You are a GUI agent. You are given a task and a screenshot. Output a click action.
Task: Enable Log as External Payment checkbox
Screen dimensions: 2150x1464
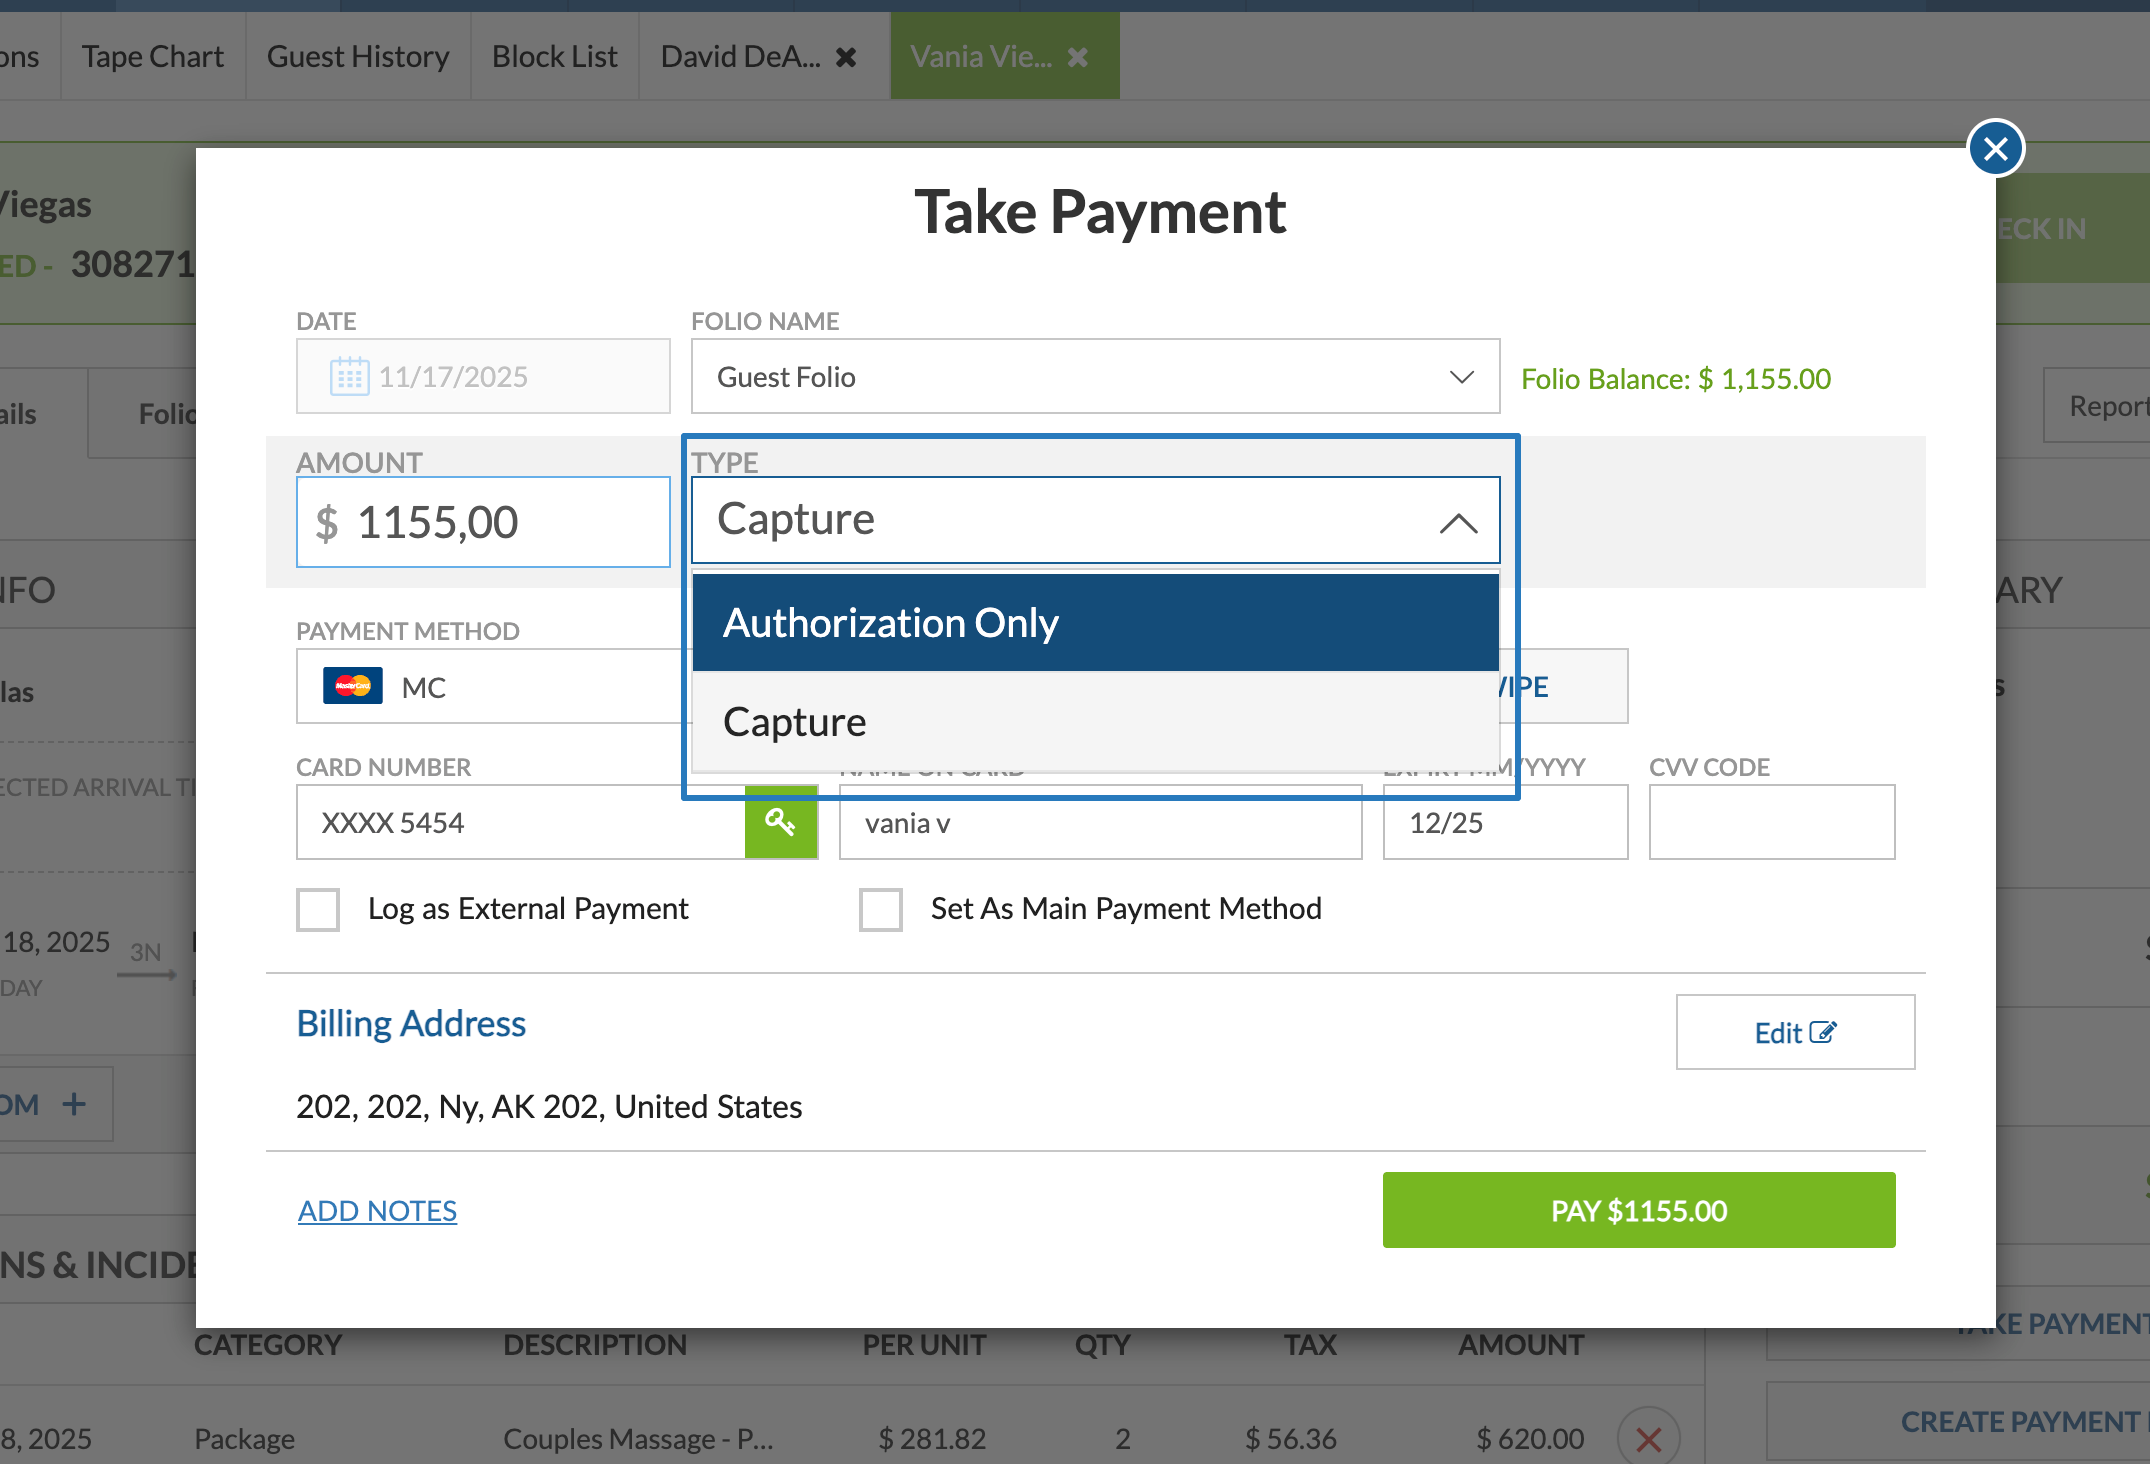click(318, 909)
